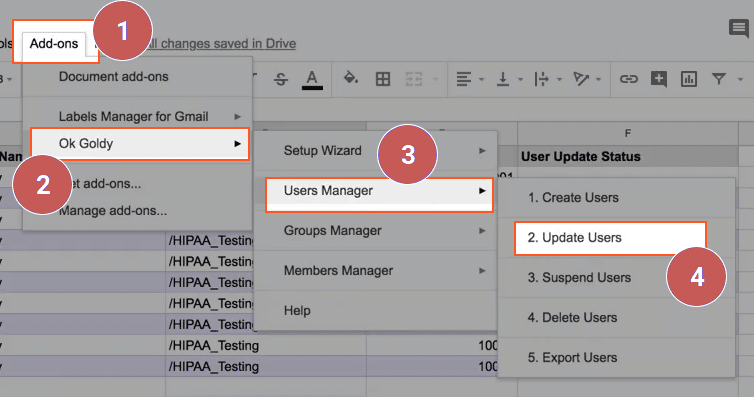Screen dimensions: 754x397
Task: Select bottom row /HIPAA_Testing cell
Action: [266, 366]
